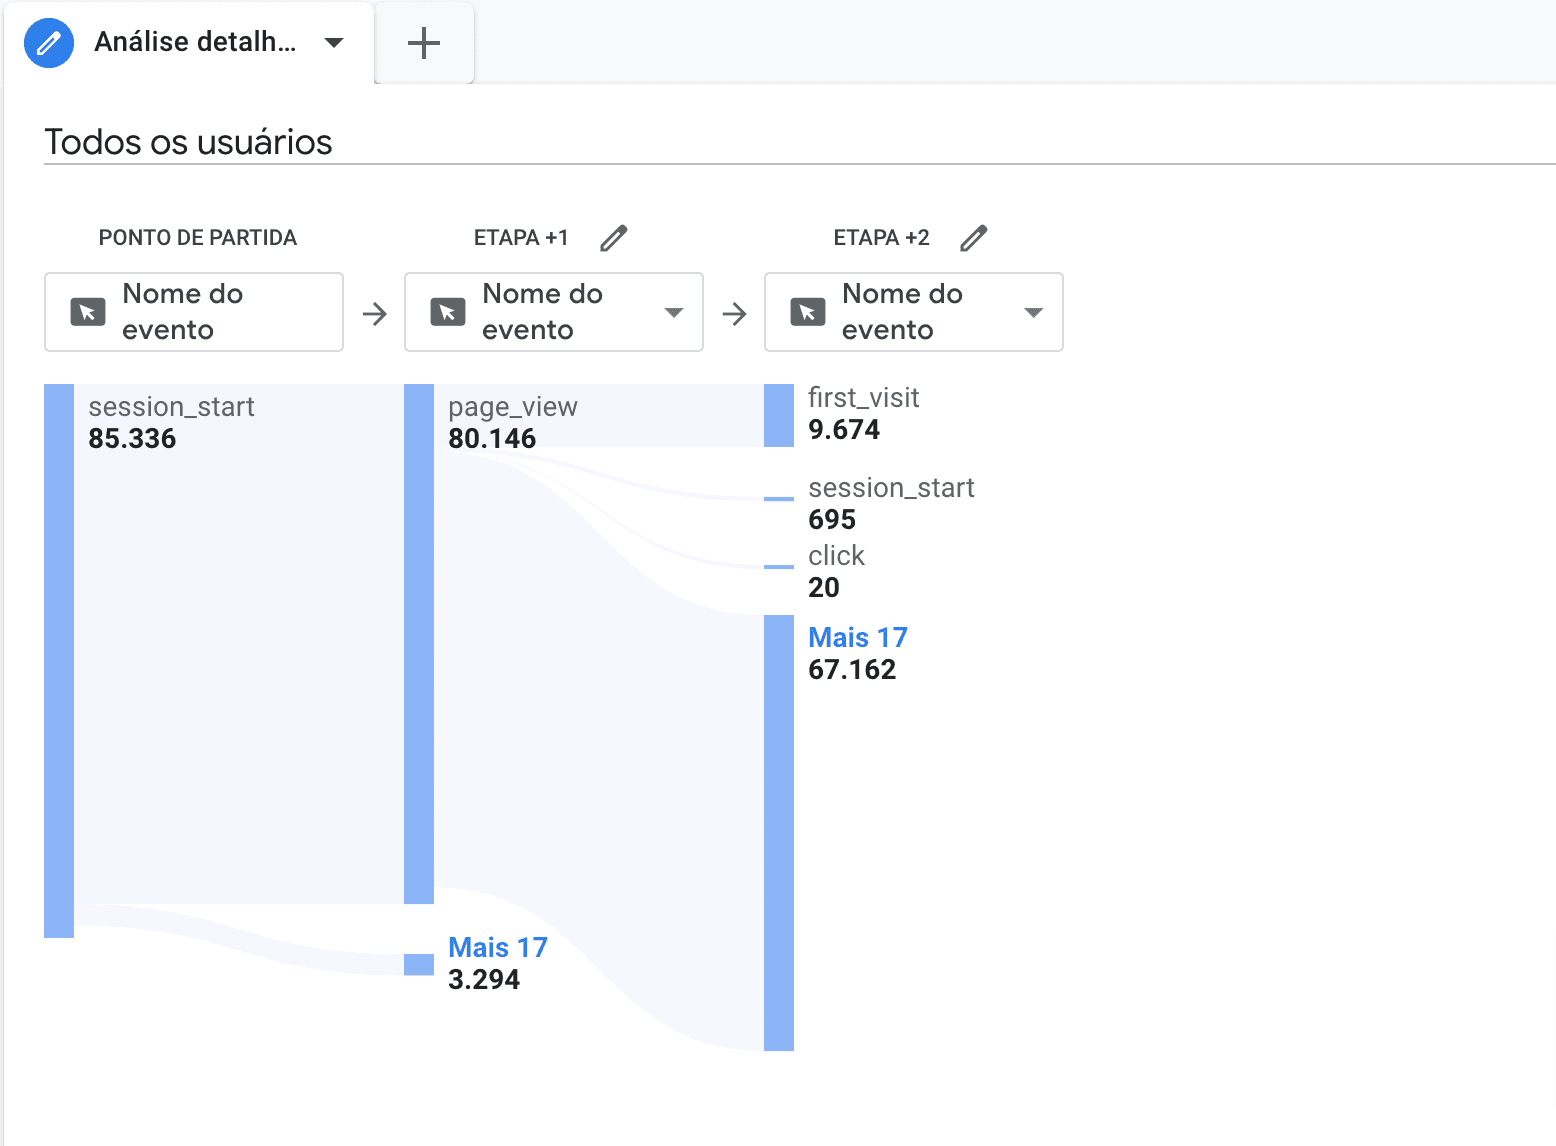Screen dimensions: 1556x1146
Task: Click the Mais 17 link under ETAPA +1
Action: pos(498,947)
